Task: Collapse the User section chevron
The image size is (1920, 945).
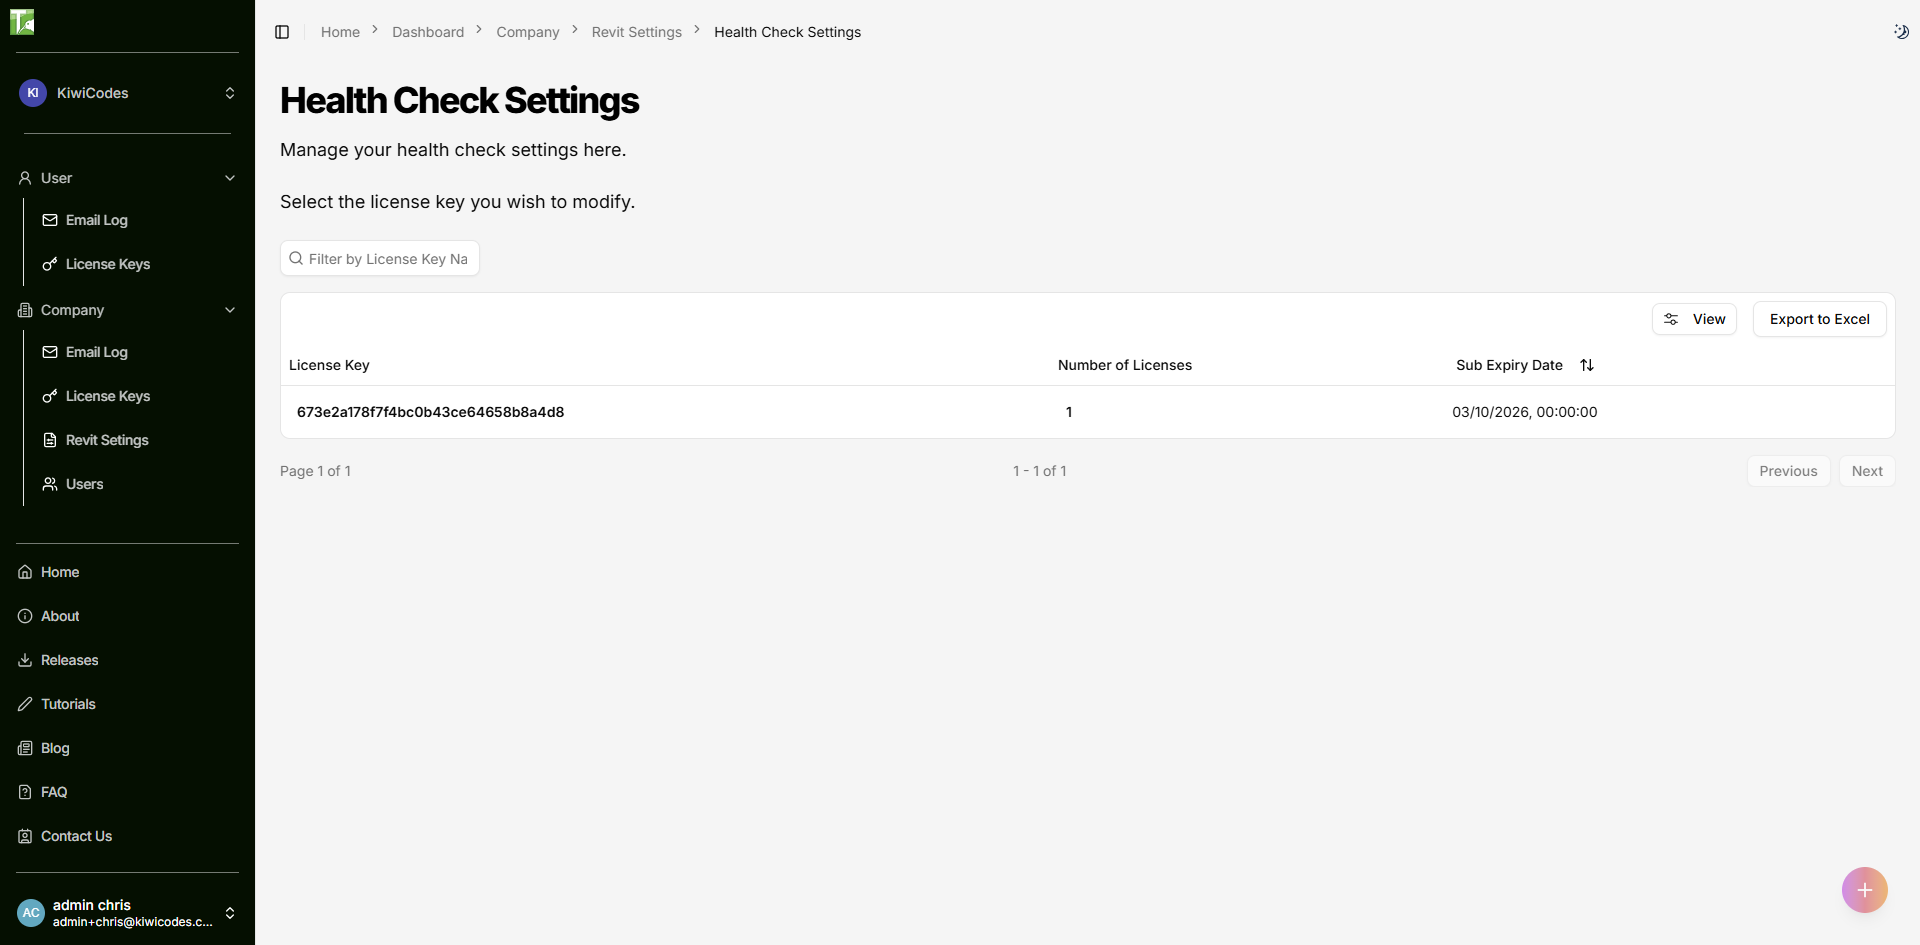Action: [x=230, y=178]
